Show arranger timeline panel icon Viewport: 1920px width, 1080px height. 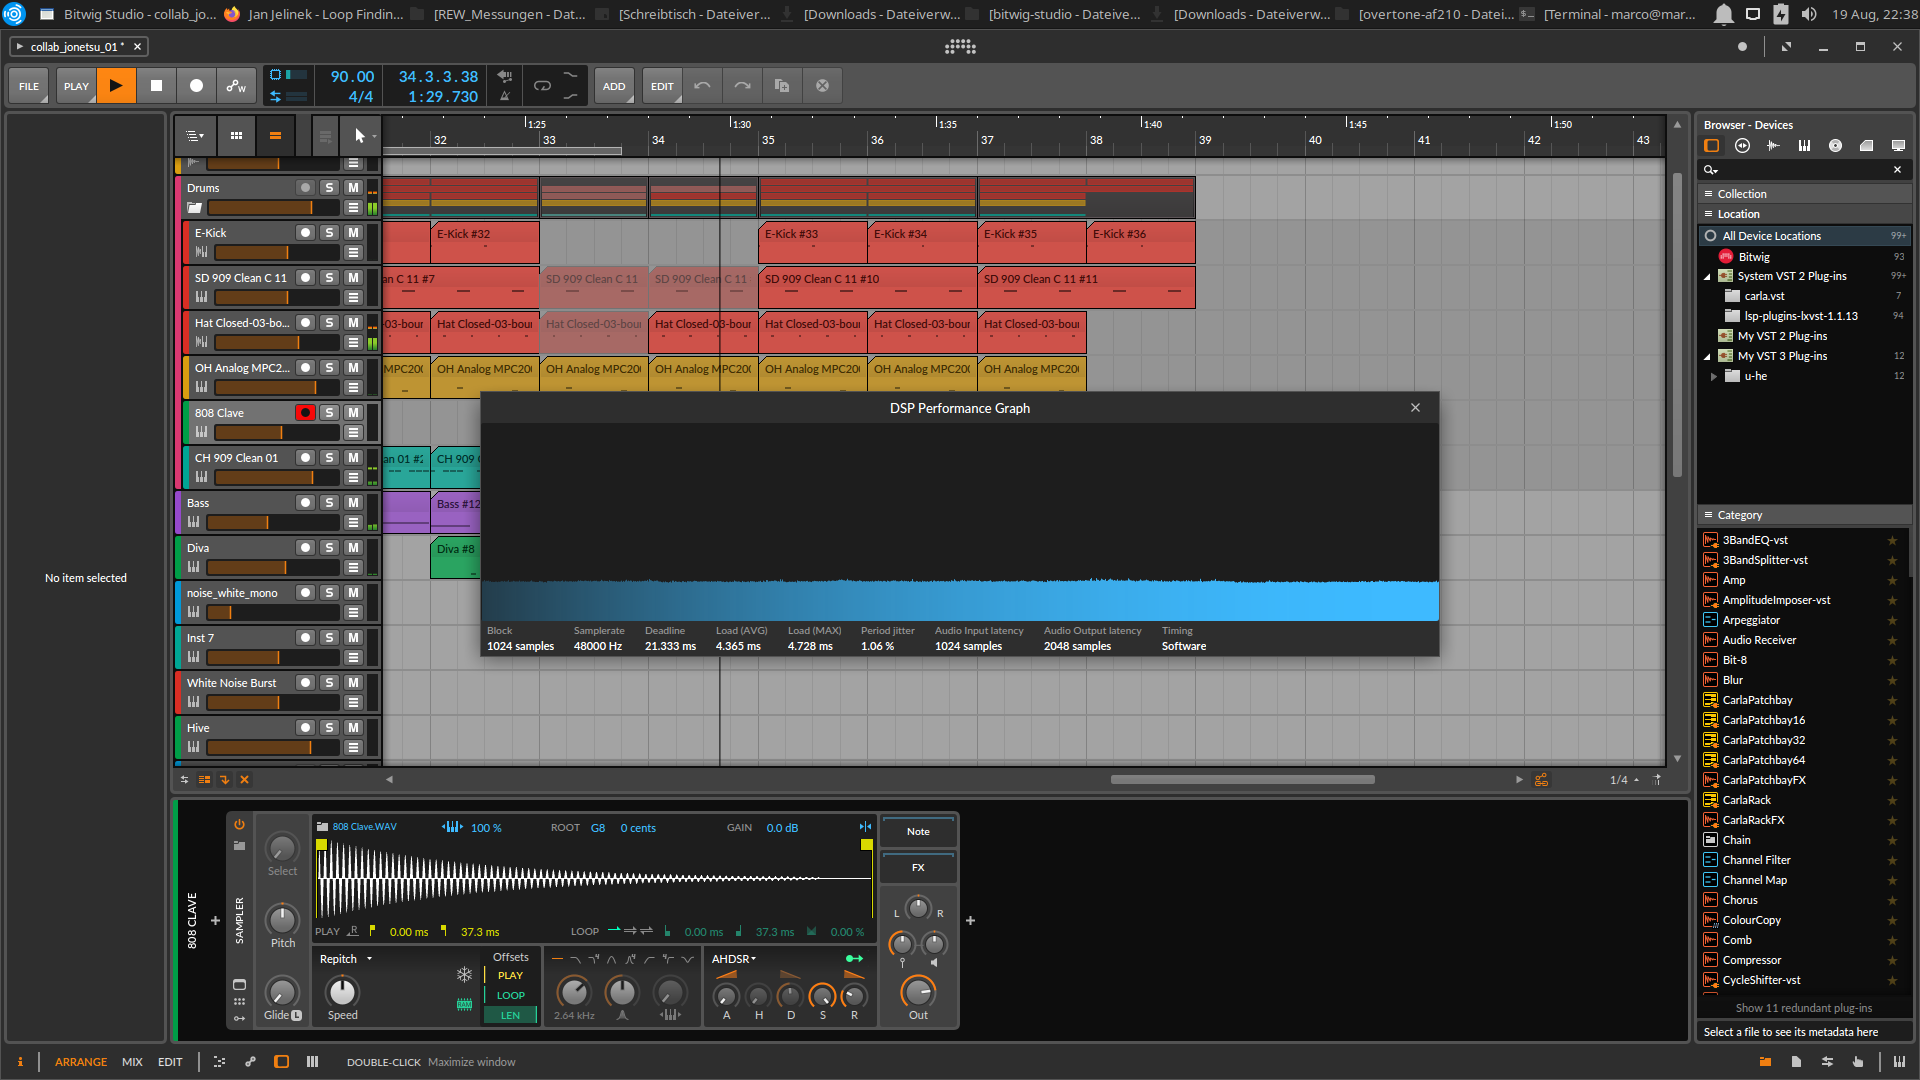(275, 136)
